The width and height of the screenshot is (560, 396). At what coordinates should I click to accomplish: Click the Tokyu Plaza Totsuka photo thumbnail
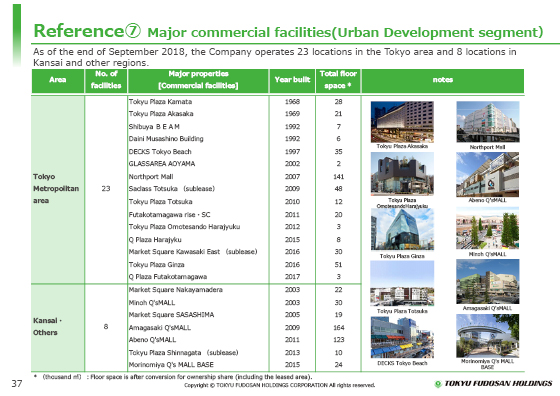click(402, 283)
